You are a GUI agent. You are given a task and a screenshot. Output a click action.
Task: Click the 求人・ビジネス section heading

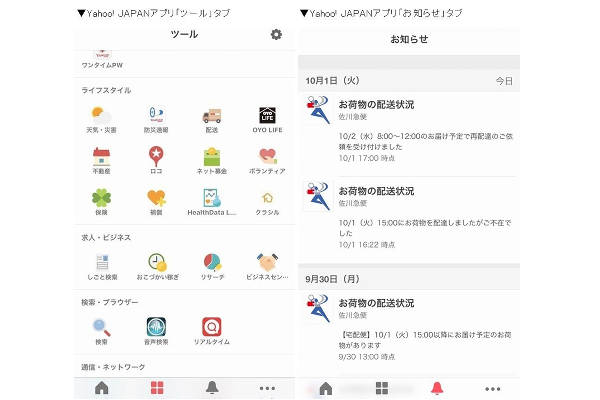click(x=106, y=237)
